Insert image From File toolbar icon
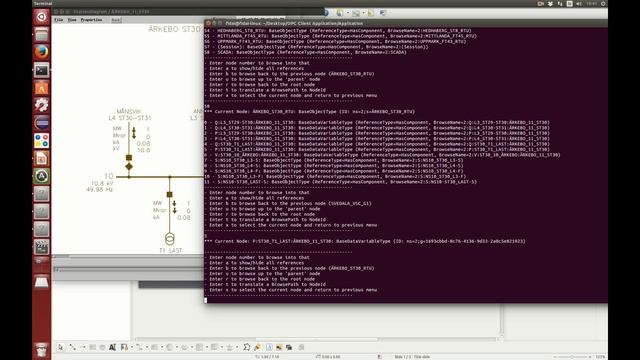640x360 pixels. [279, 347]
